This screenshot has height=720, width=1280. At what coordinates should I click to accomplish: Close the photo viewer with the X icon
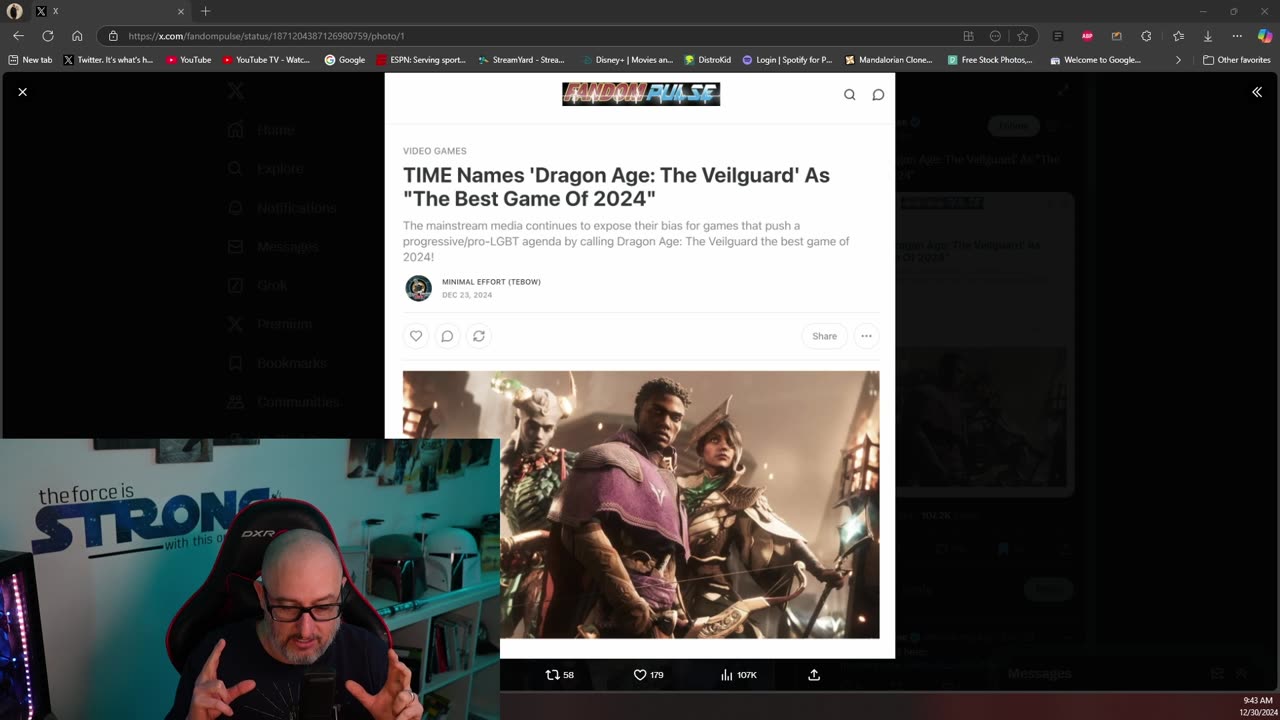coord(22,92)
